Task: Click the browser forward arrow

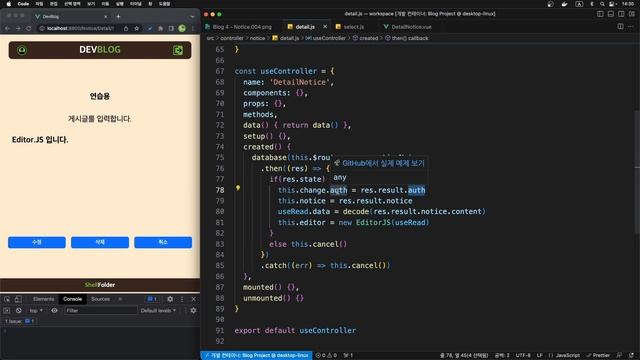Action: click(18, 28)
